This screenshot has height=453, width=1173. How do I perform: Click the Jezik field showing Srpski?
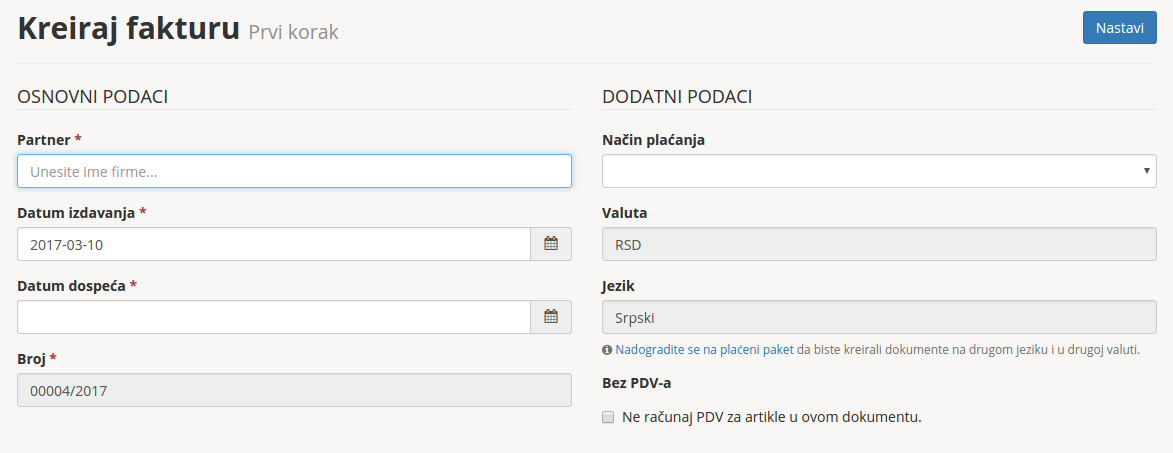(878, 317)
